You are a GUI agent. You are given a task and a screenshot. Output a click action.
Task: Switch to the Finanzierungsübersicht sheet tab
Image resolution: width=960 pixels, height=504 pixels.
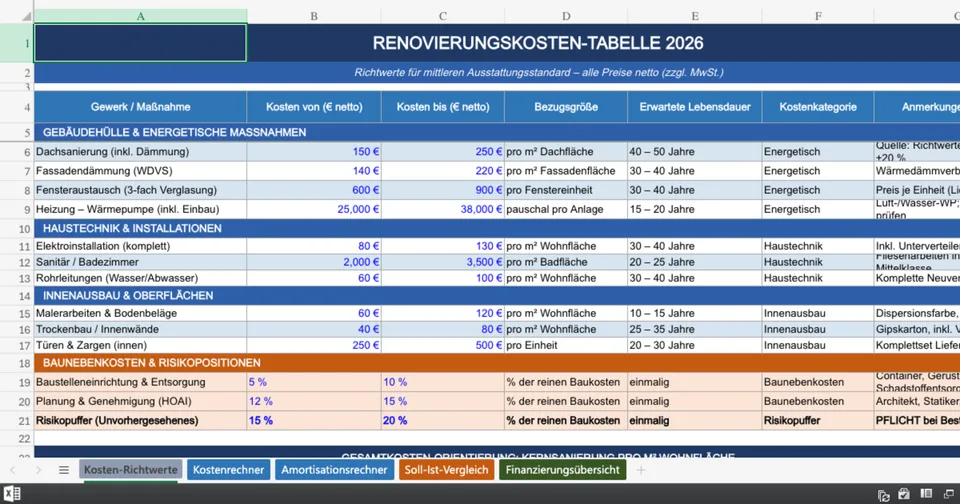pos(563,470)
